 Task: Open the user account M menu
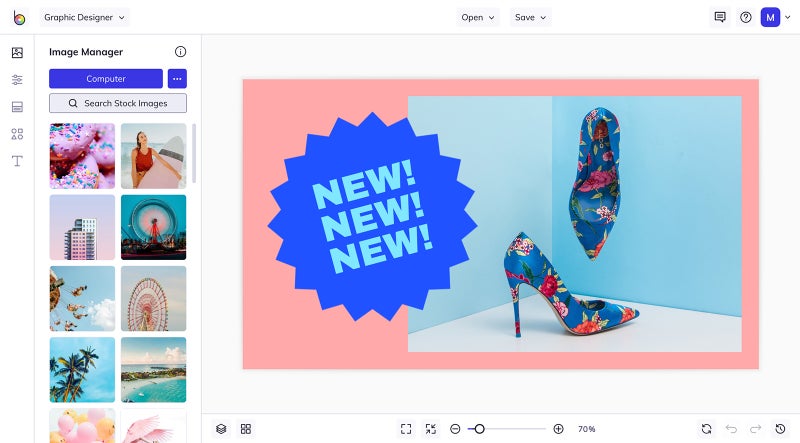[x=770, y=17]
